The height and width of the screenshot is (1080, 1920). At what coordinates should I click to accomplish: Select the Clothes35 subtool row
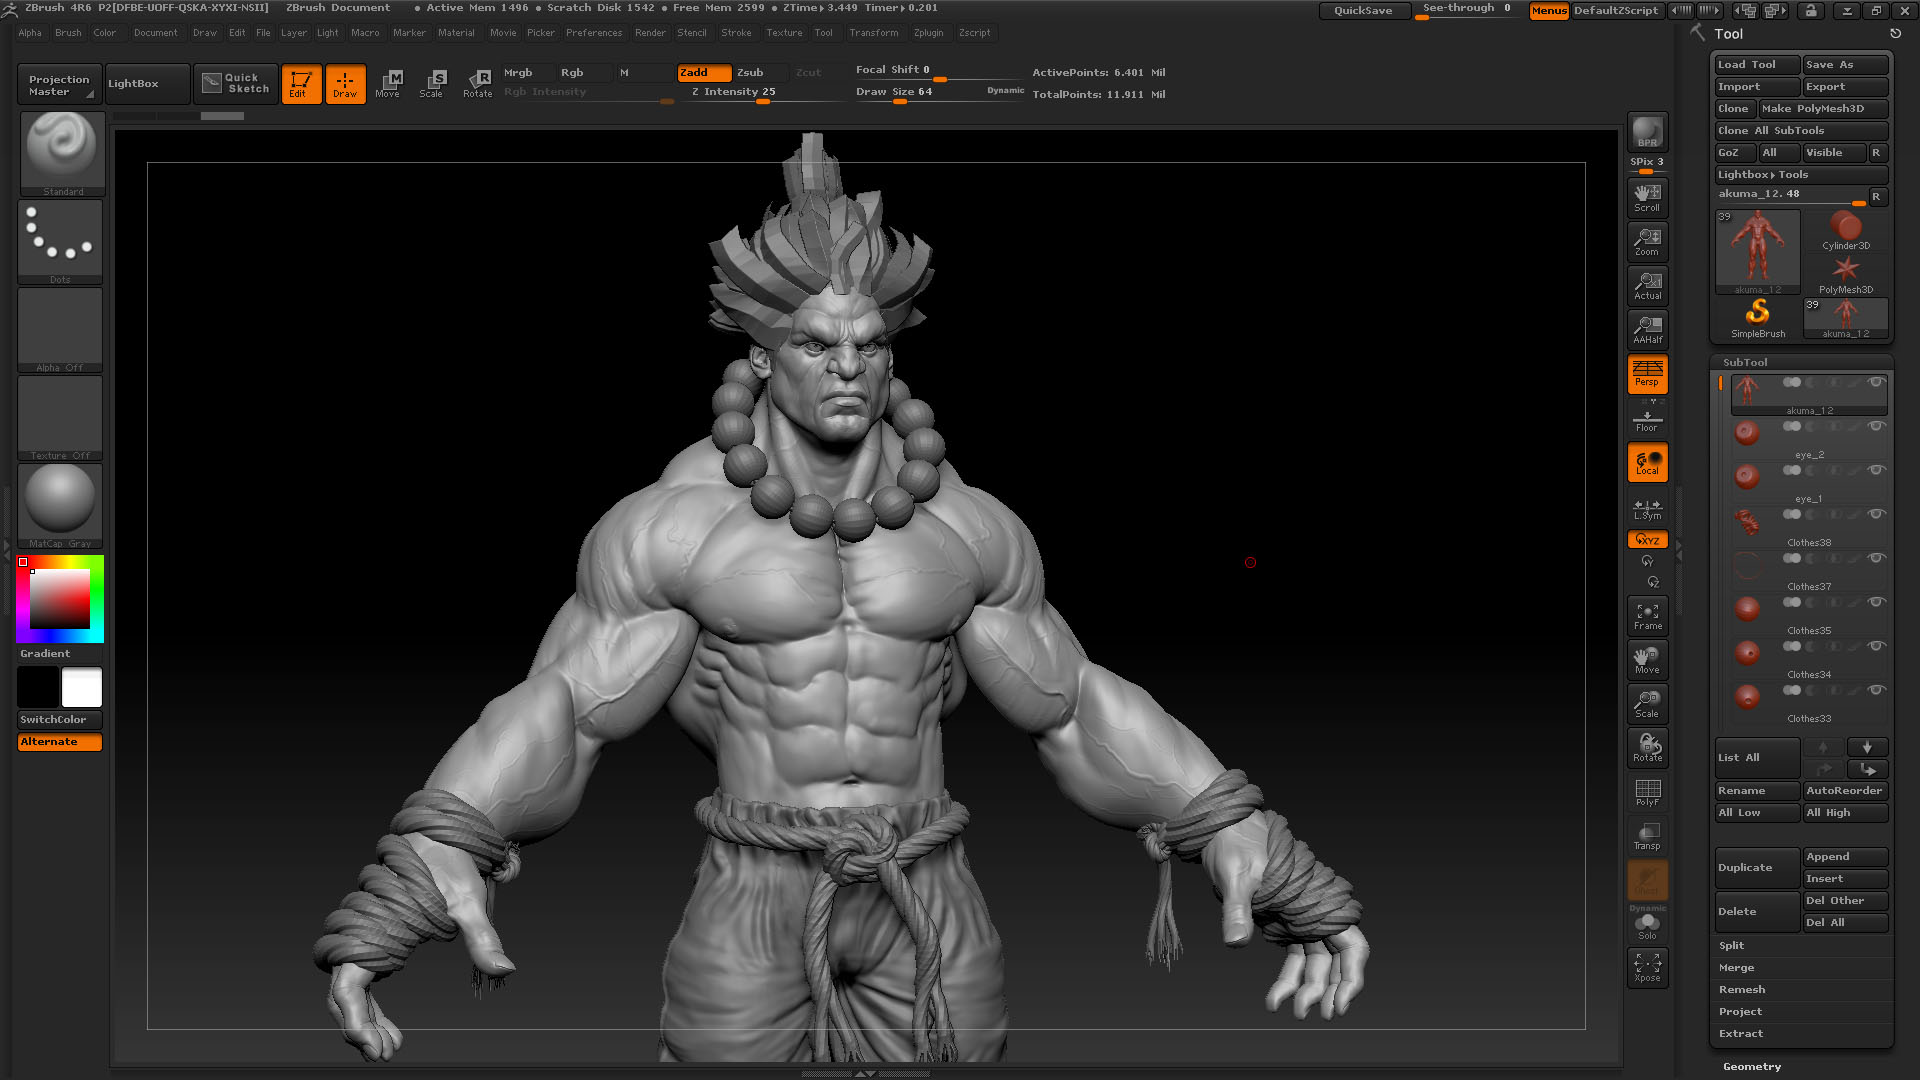[1809, 616]
